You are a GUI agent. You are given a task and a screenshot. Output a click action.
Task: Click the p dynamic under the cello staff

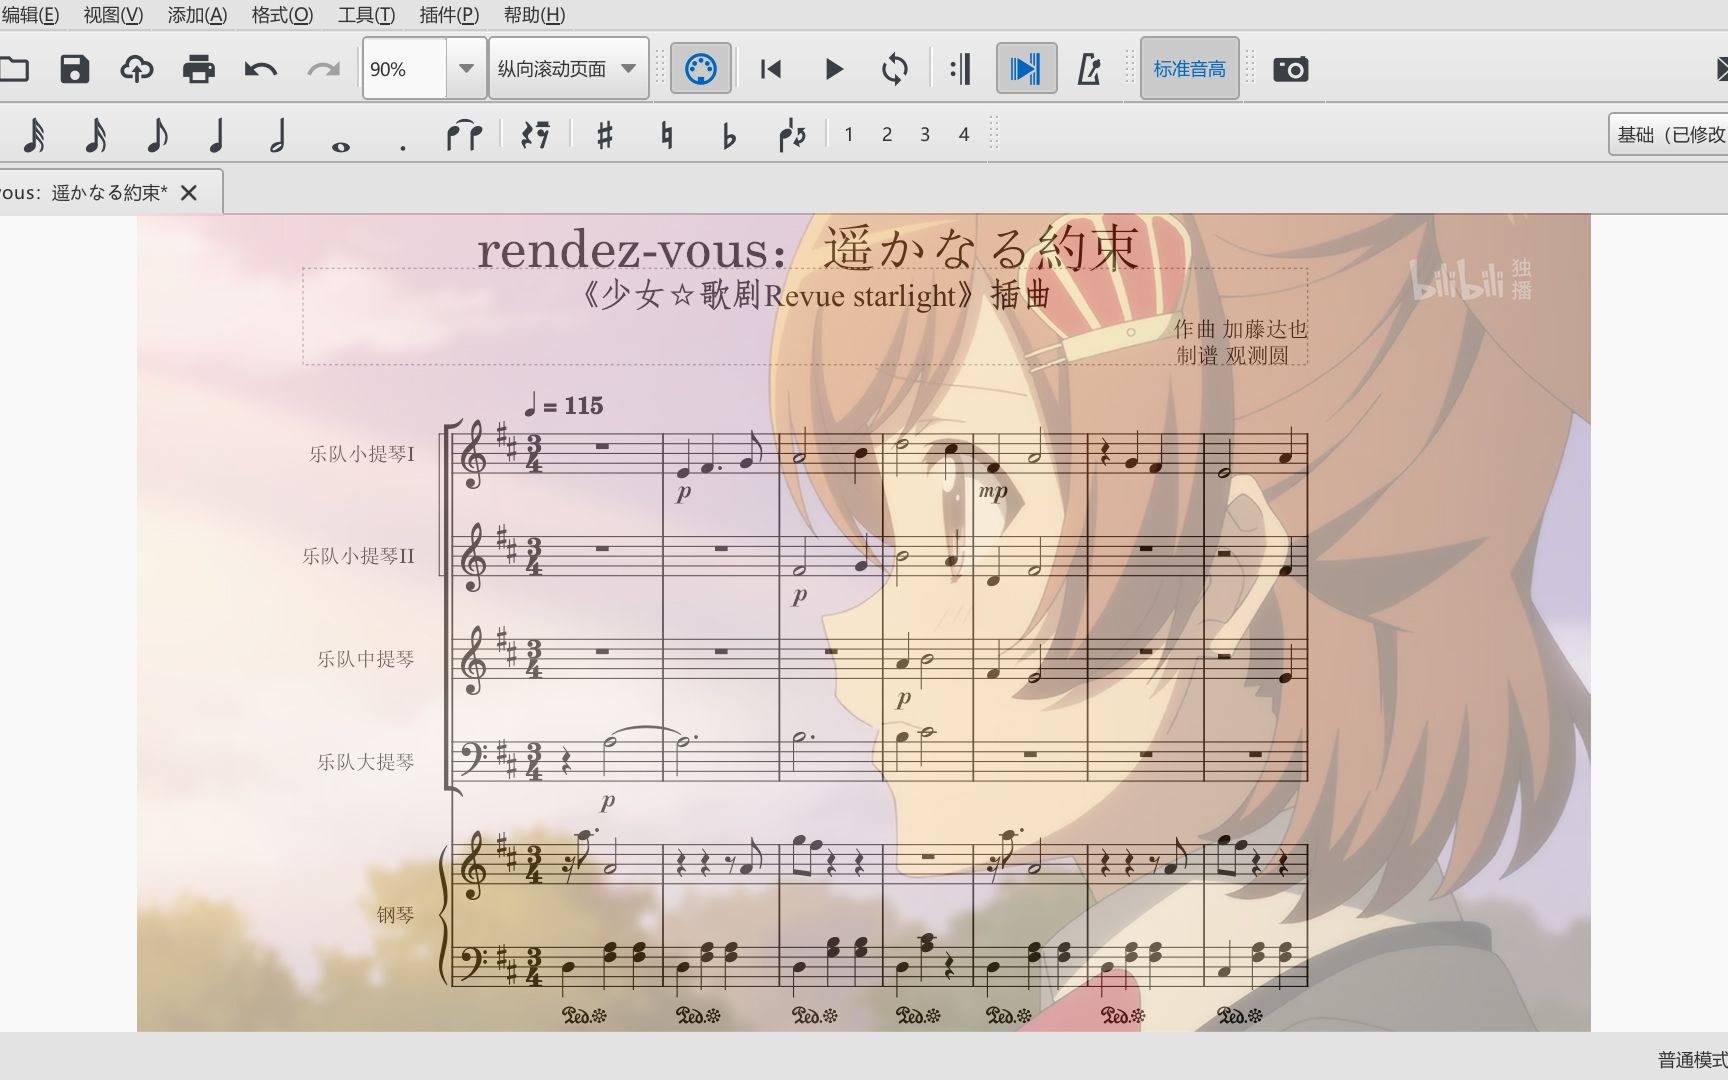[x=608, y=801]
